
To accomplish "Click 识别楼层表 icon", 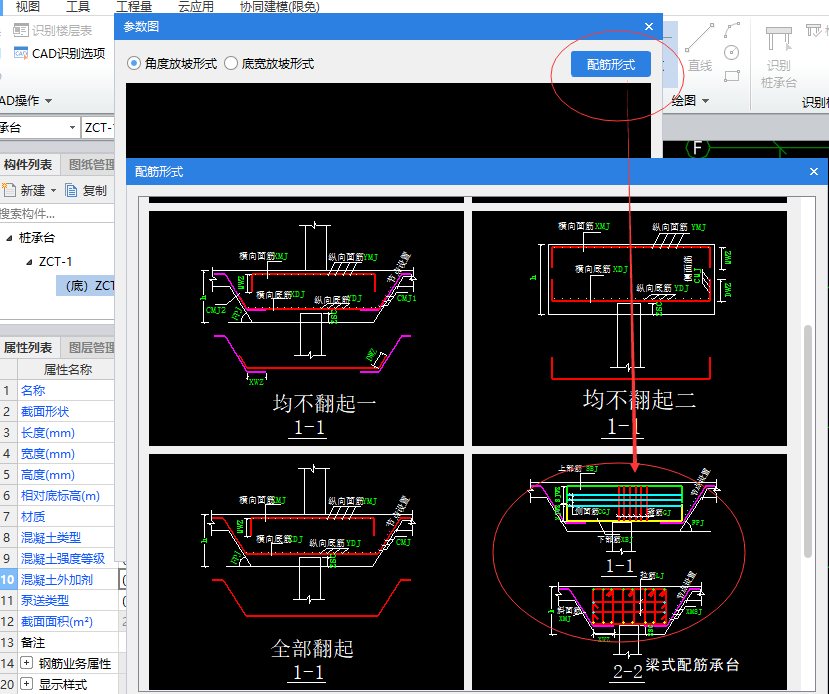I will click(21, 31).
